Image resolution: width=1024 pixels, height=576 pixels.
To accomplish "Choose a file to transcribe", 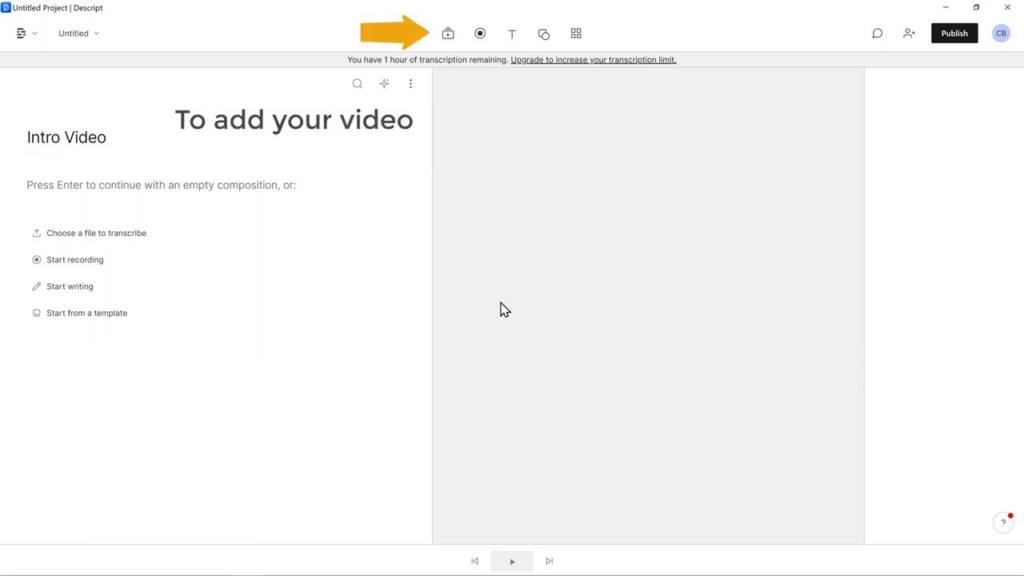I will pos(89,233).
